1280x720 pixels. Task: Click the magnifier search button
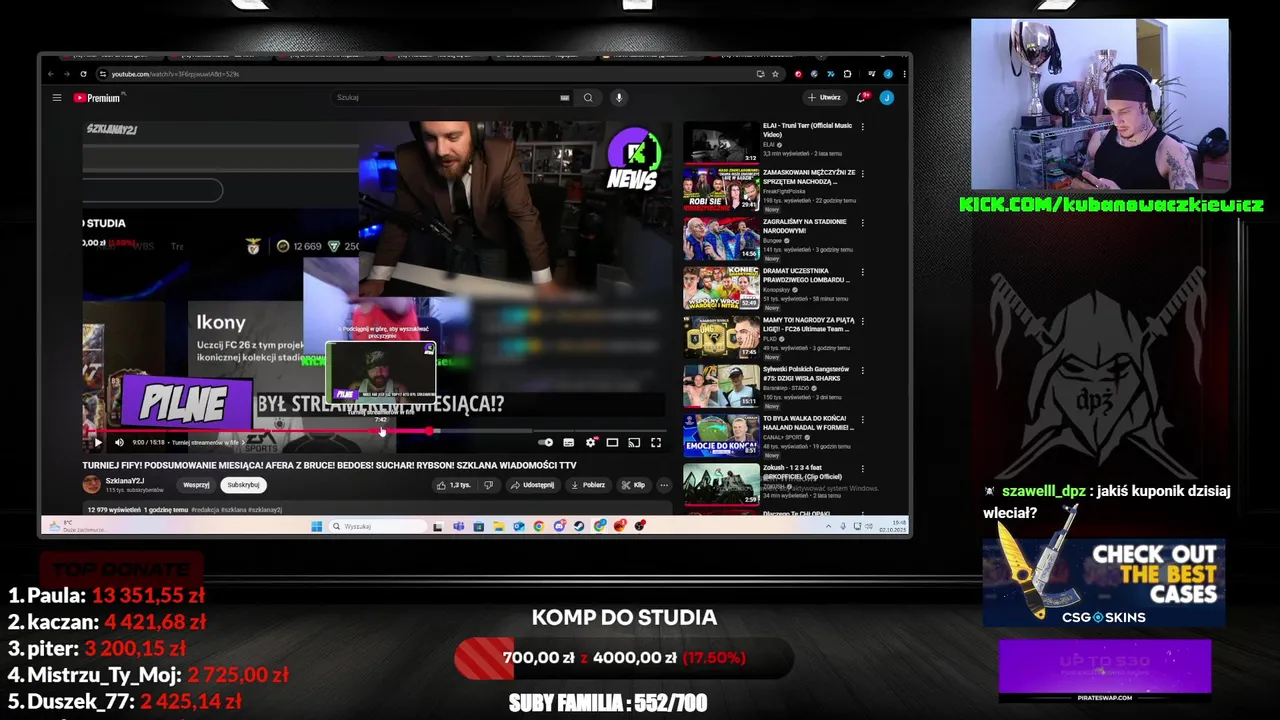tap(588, 98)
